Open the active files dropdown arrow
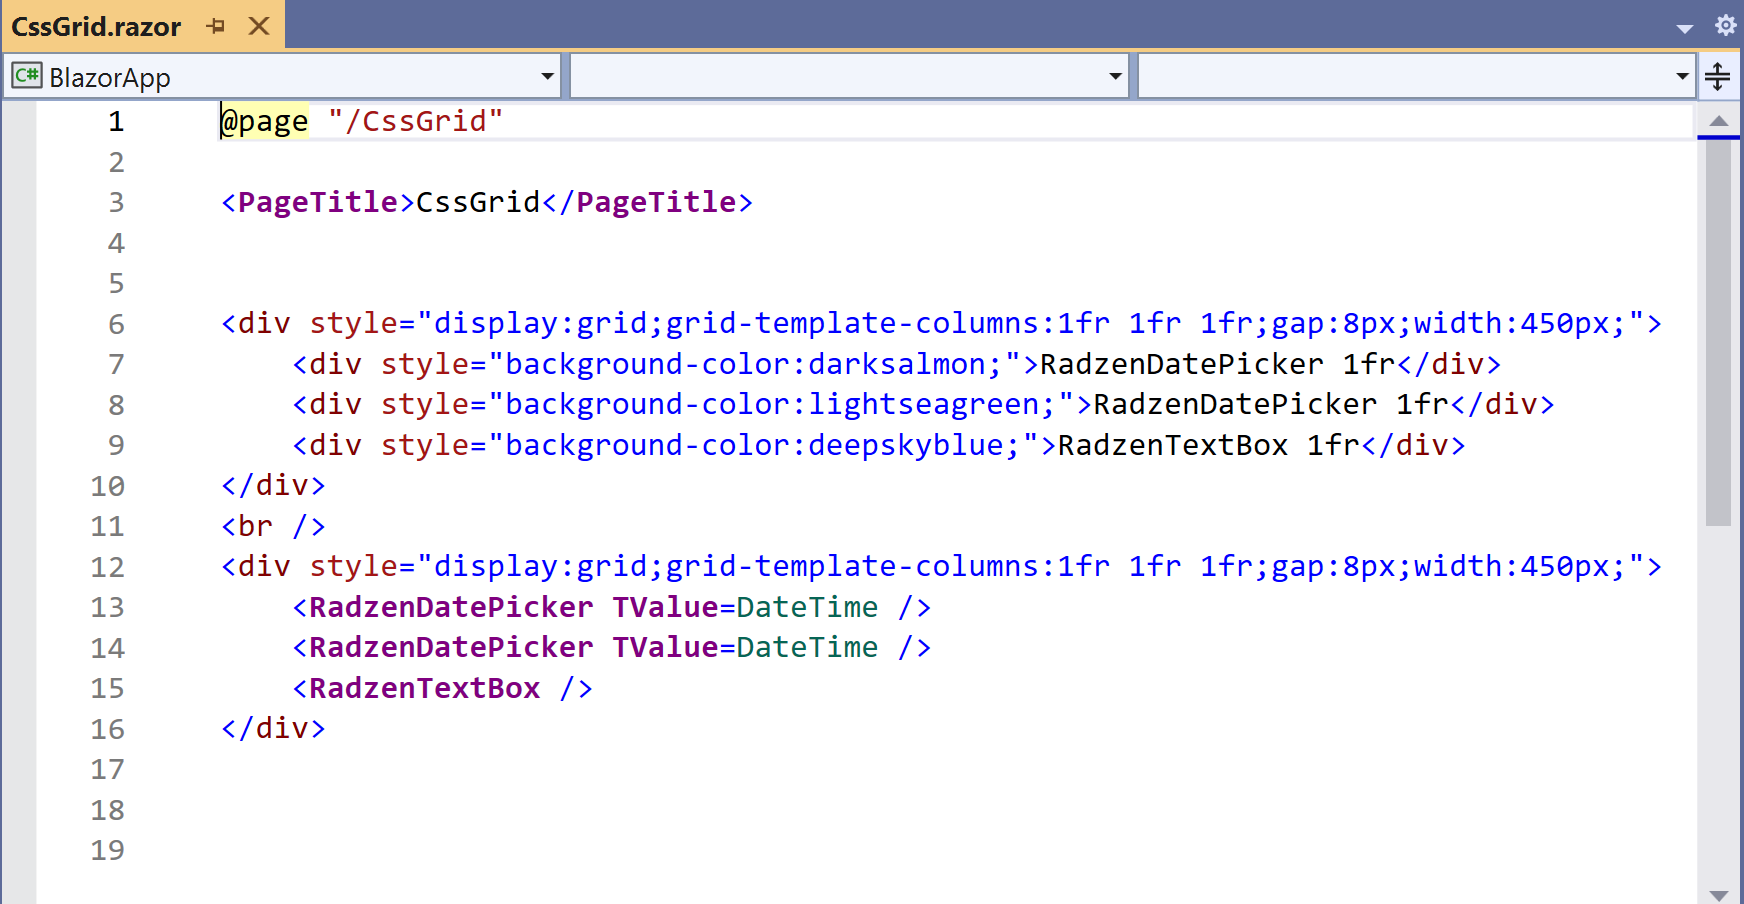 (x=1684, y=30)
